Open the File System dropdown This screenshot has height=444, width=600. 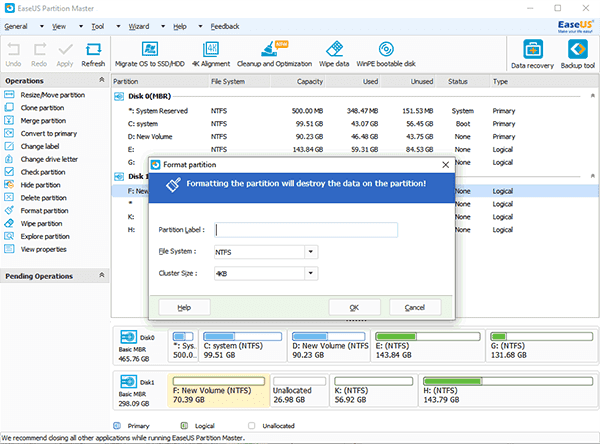tap(311, 252)
